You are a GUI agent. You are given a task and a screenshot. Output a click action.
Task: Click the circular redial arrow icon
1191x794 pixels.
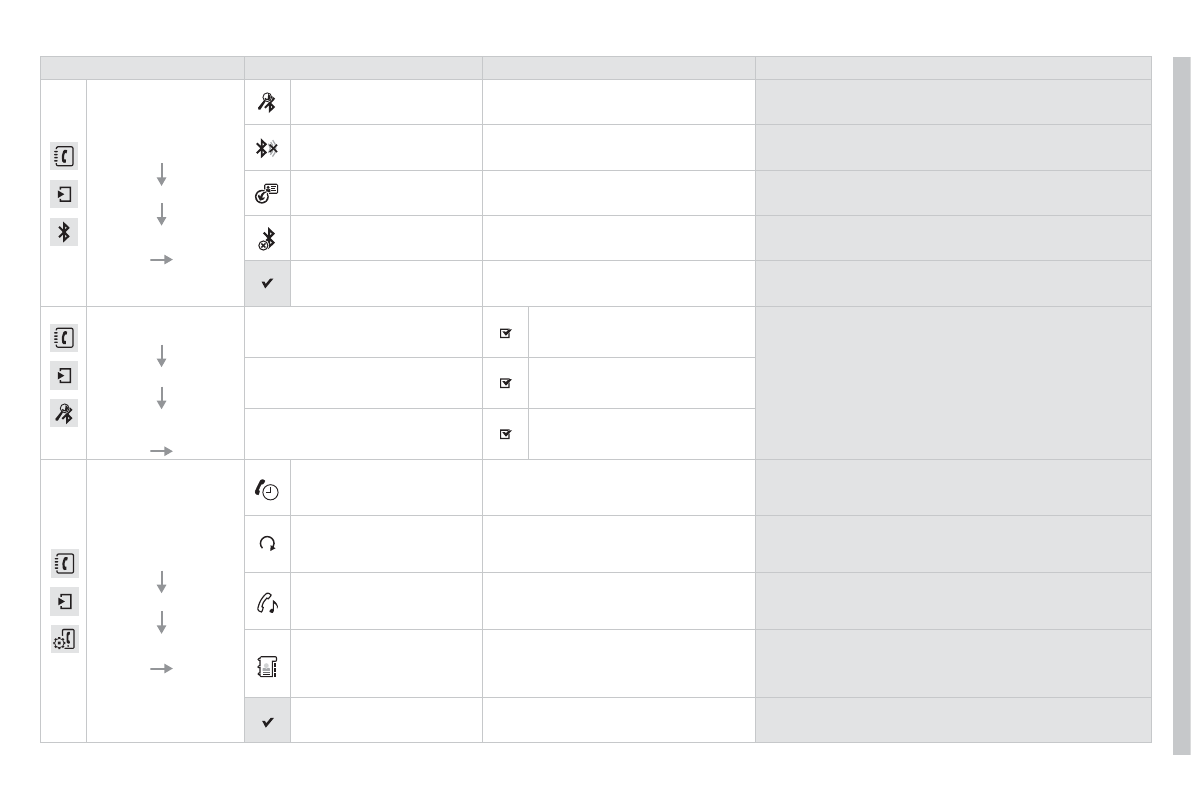point(267,544)
